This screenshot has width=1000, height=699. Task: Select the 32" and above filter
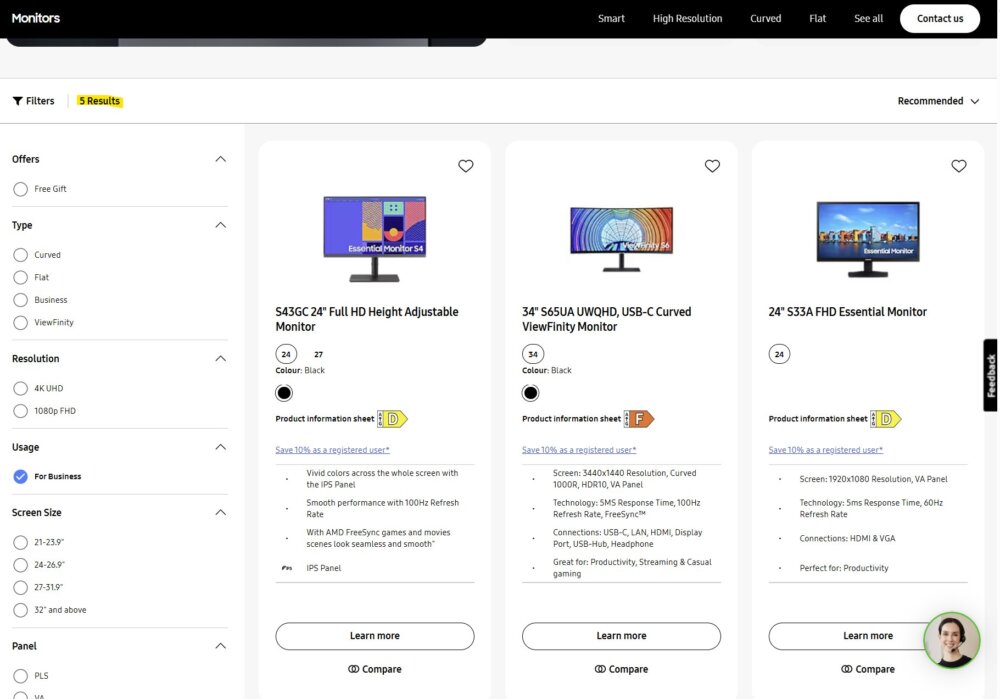(20, 610)
